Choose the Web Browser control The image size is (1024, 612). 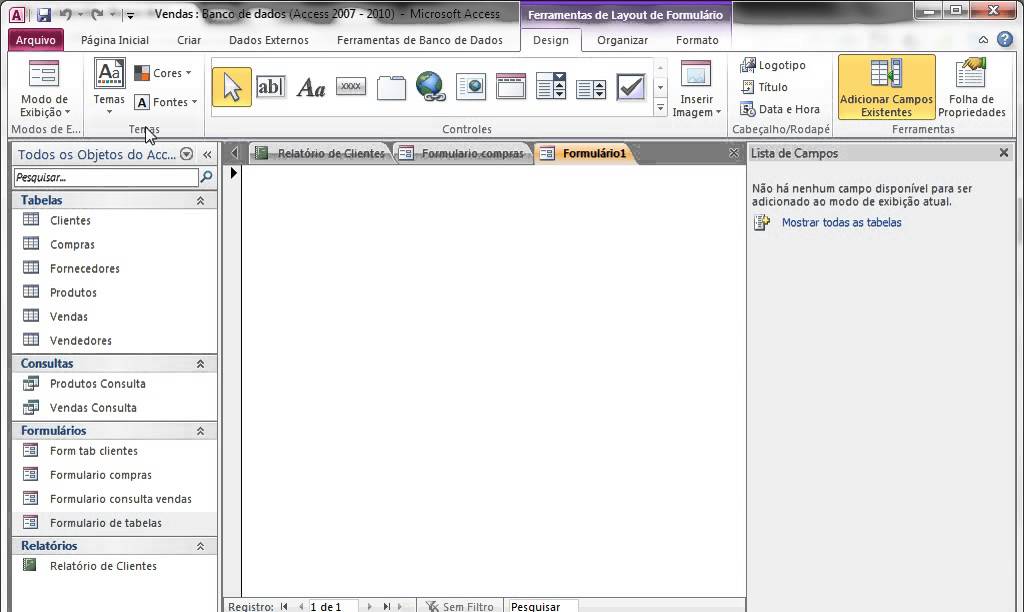pos(471,87)
